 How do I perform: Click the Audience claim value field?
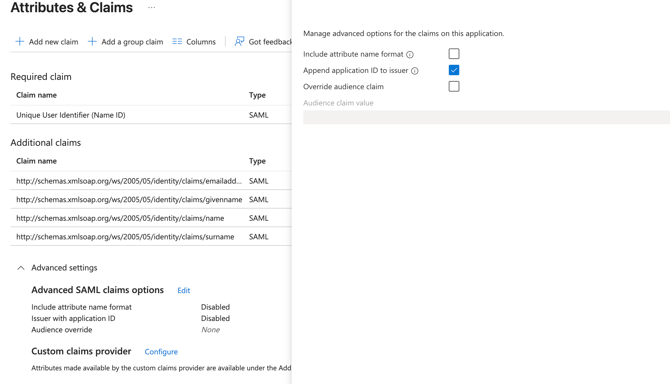pos(486,117)
